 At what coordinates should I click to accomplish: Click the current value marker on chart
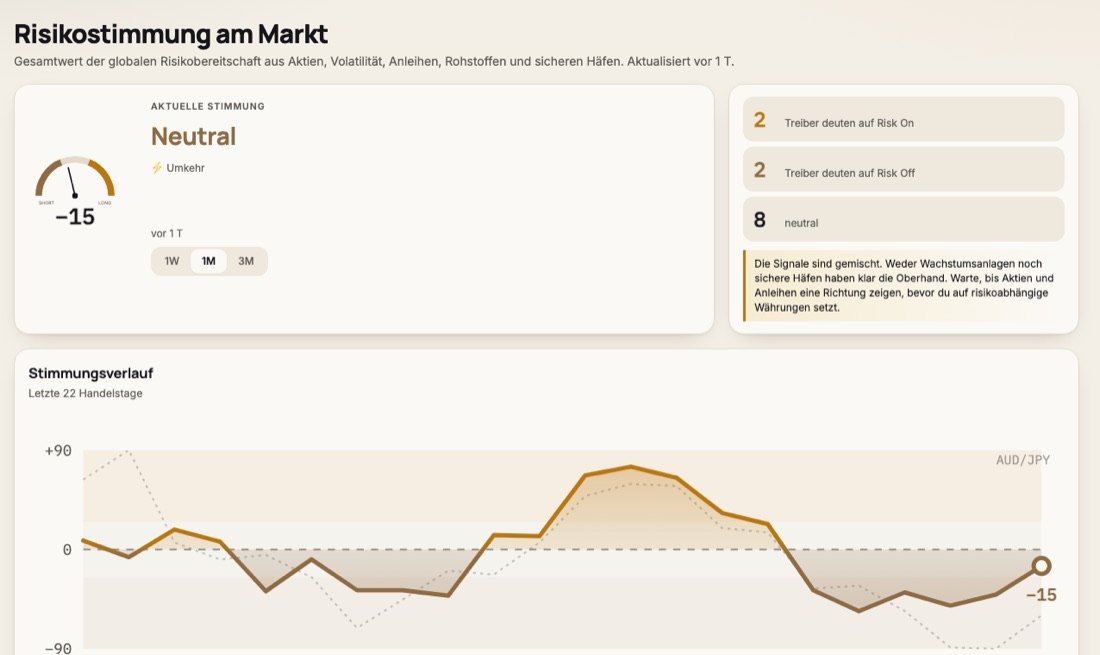[x=1041, y=565]
